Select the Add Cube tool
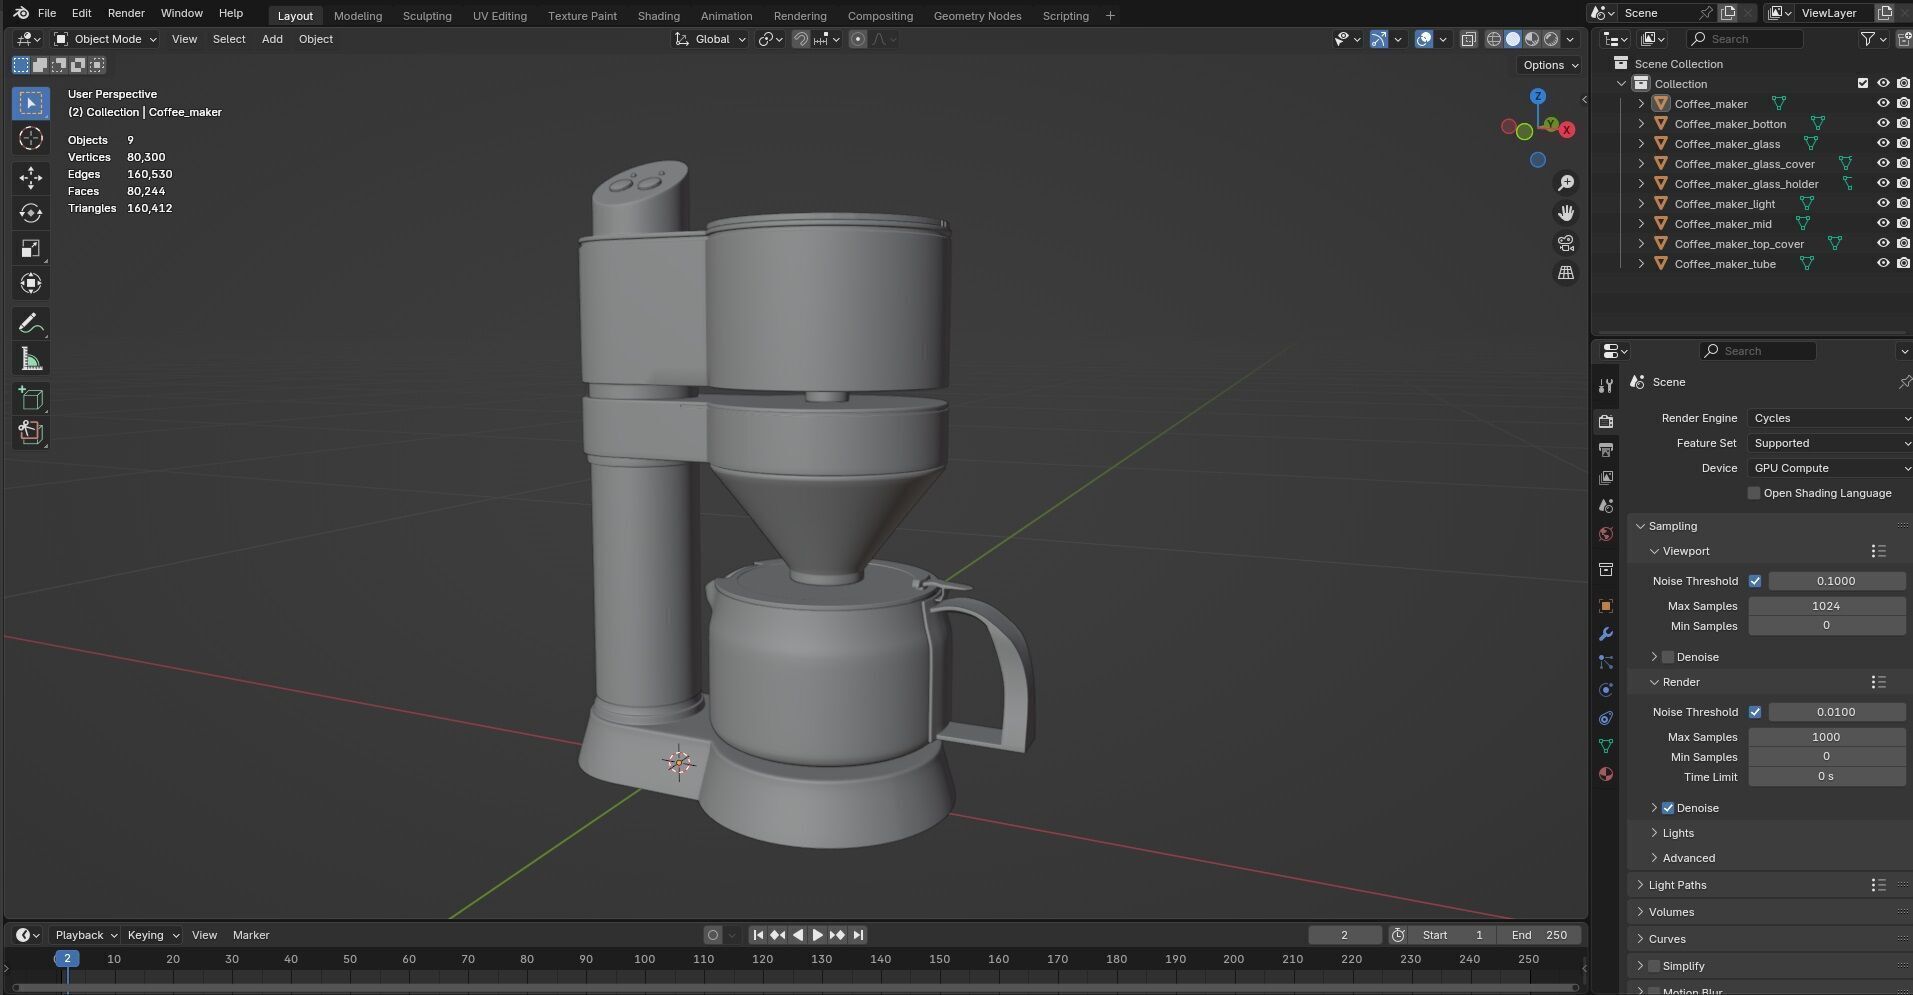1913x995 pixels. pyautogui.click(x=31, y=398)
